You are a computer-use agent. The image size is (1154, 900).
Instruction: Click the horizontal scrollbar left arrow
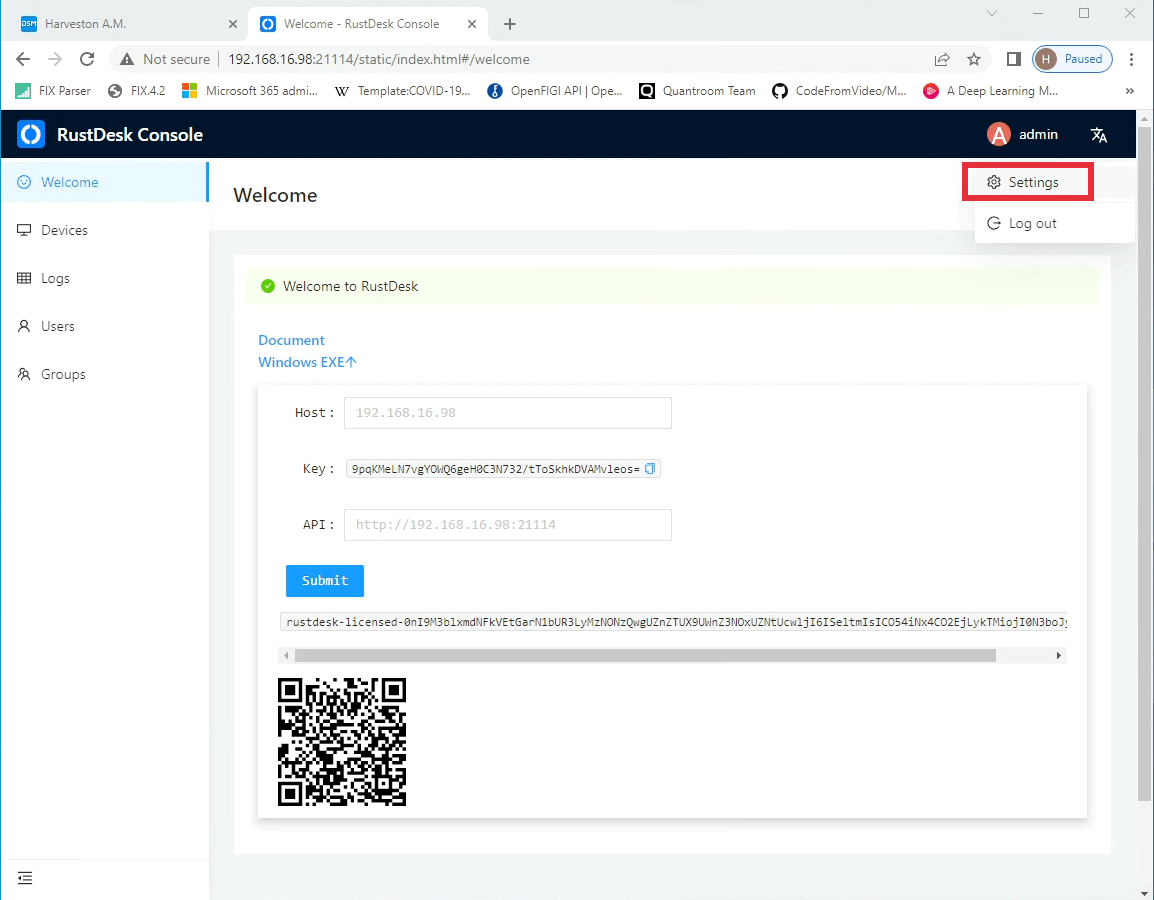(286, 655)
